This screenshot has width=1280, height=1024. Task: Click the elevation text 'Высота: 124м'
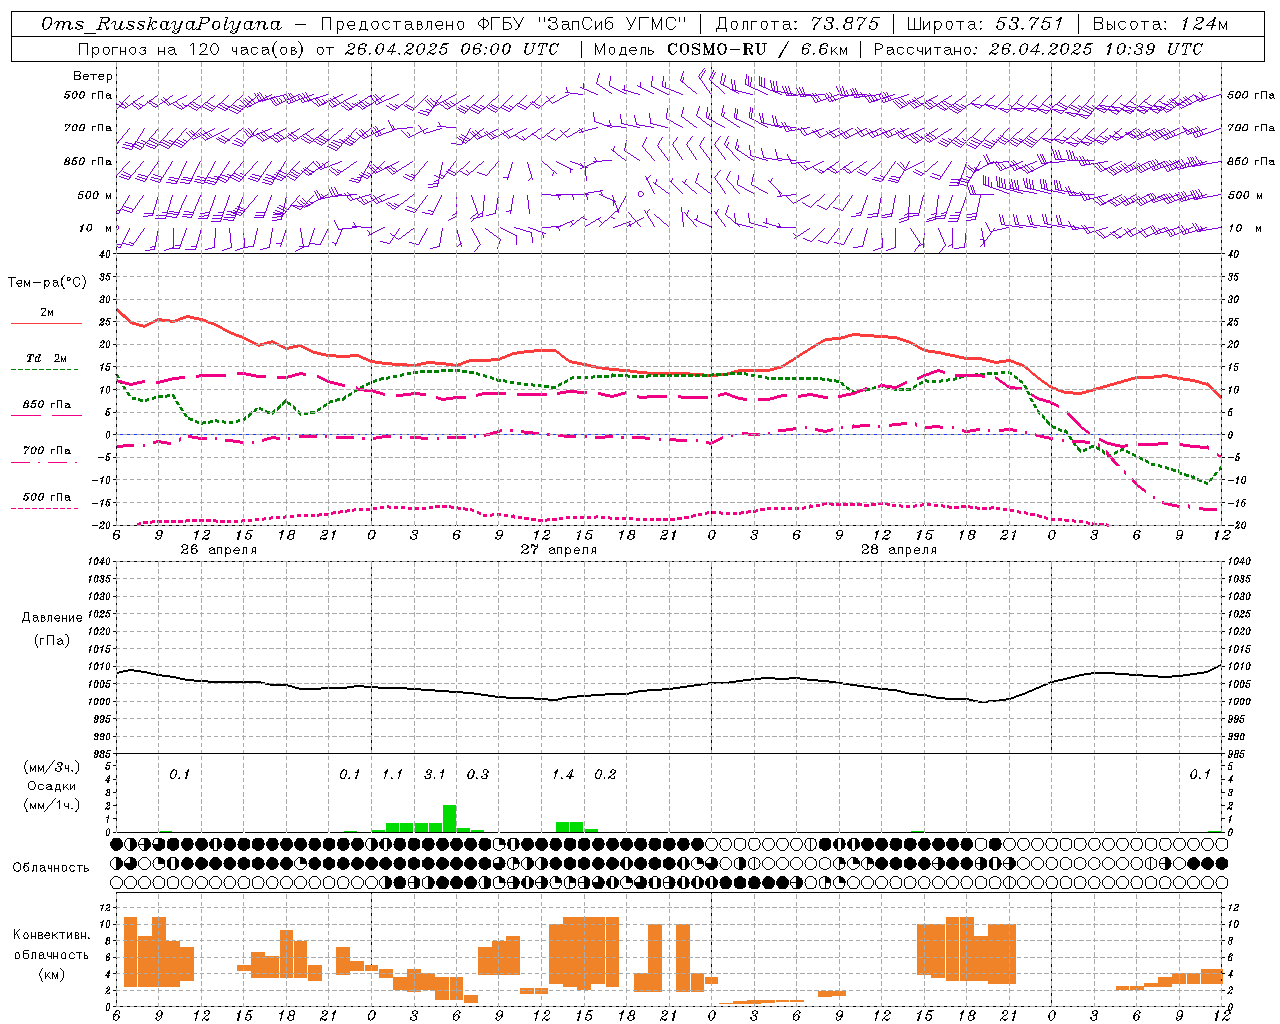pos(1160,24)
